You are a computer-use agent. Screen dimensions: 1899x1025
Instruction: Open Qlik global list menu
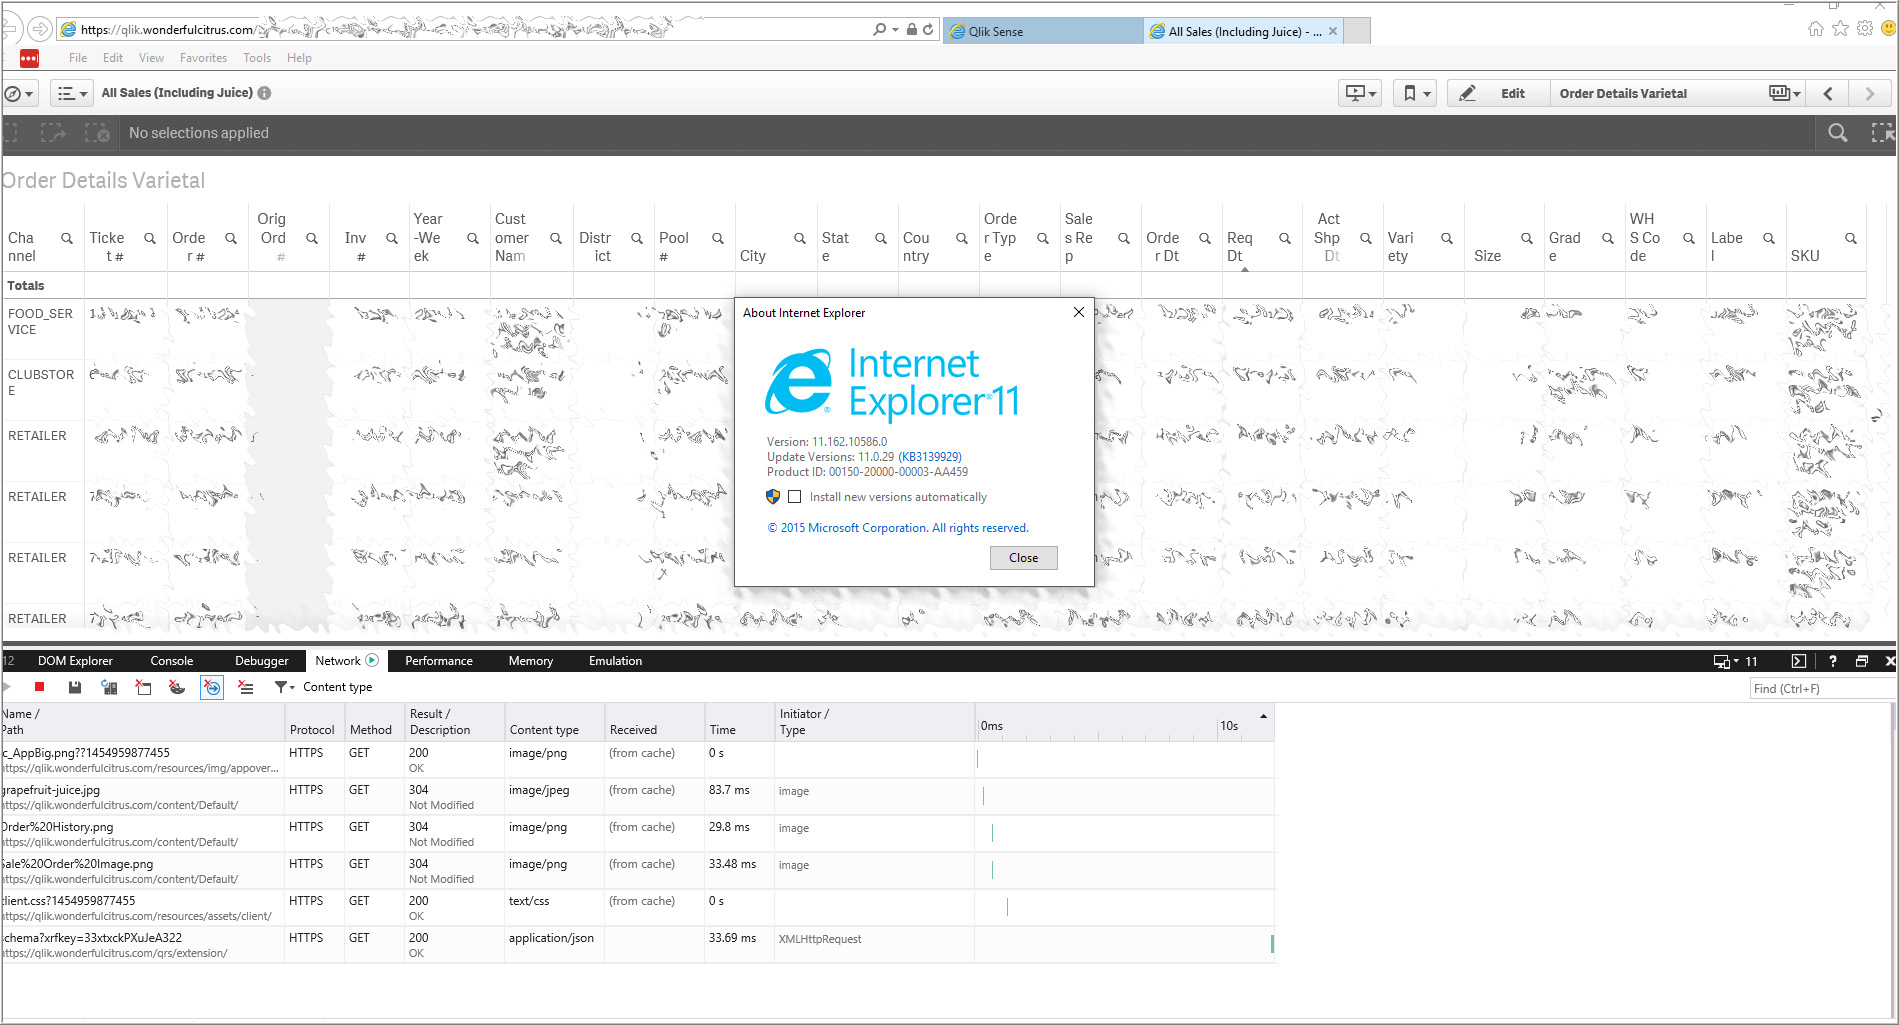(71, 93)
